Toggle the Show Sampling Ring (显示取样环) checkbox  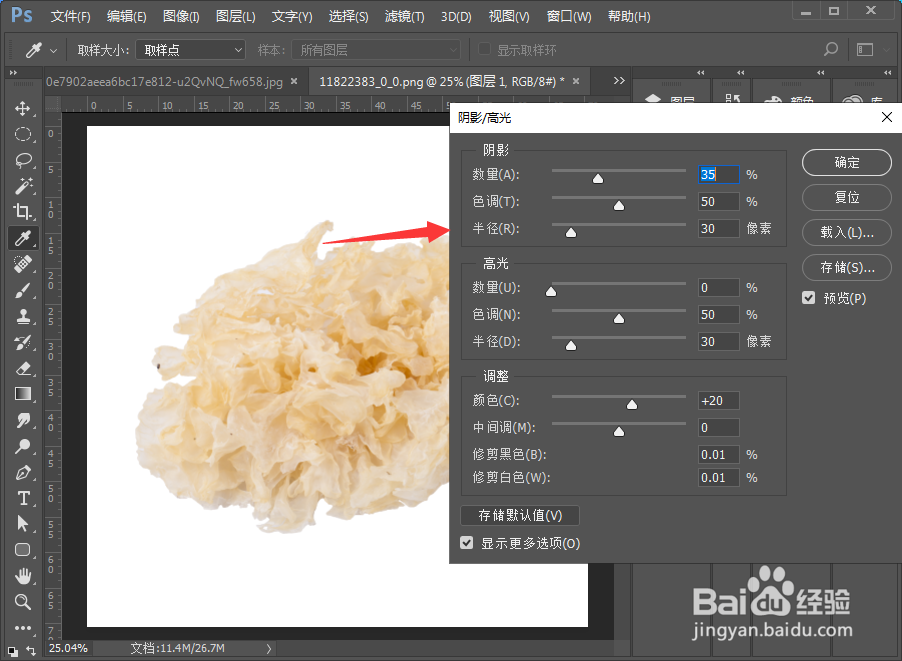click(x=484, y=49)
